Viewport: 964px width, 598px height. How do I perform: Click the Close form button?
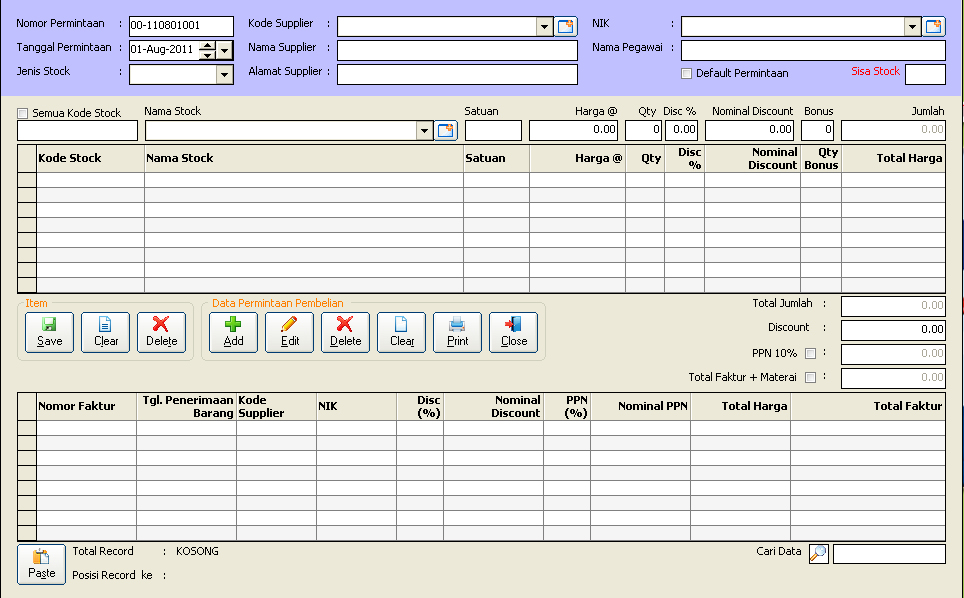click(513, 332)
